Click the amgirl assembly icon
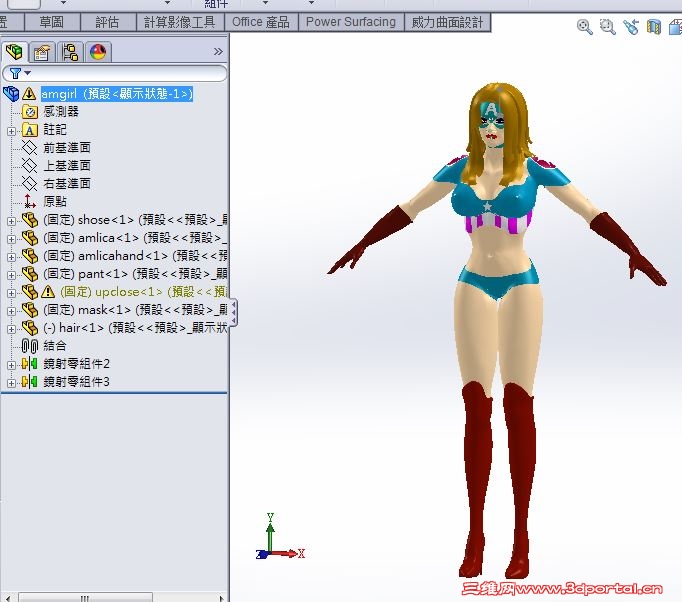The width and height of the screenshot is (682, 602). point(11,94)
